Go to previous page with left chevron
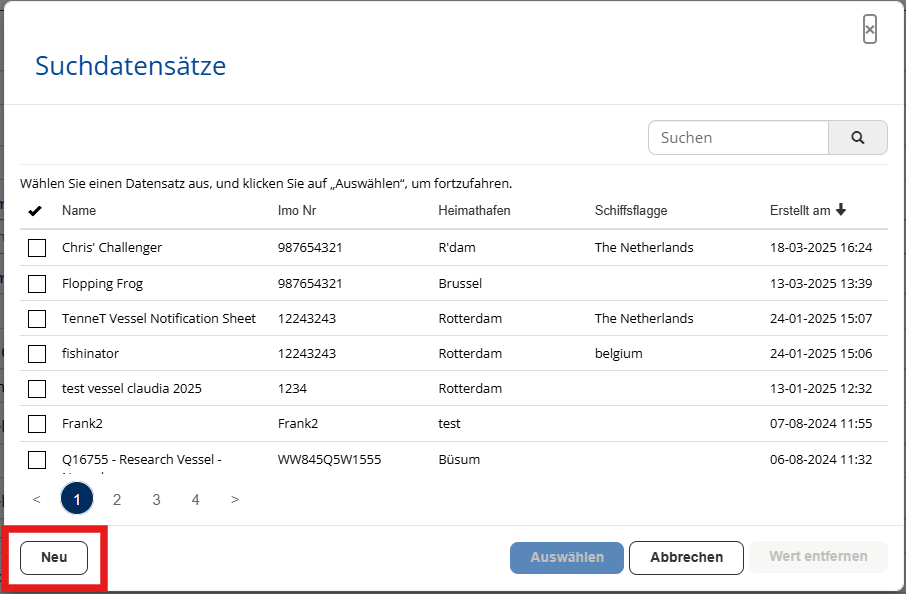906x594 pixels. tap(37, 499)
